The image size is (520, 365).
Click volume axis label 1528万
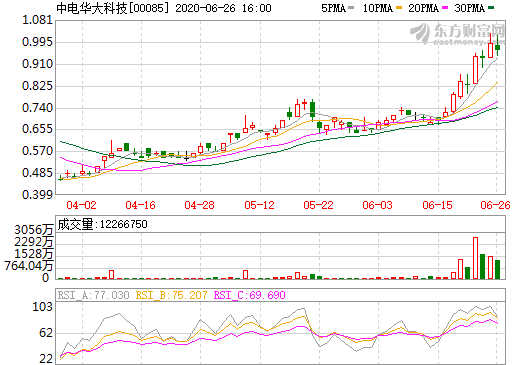(34, 254)
